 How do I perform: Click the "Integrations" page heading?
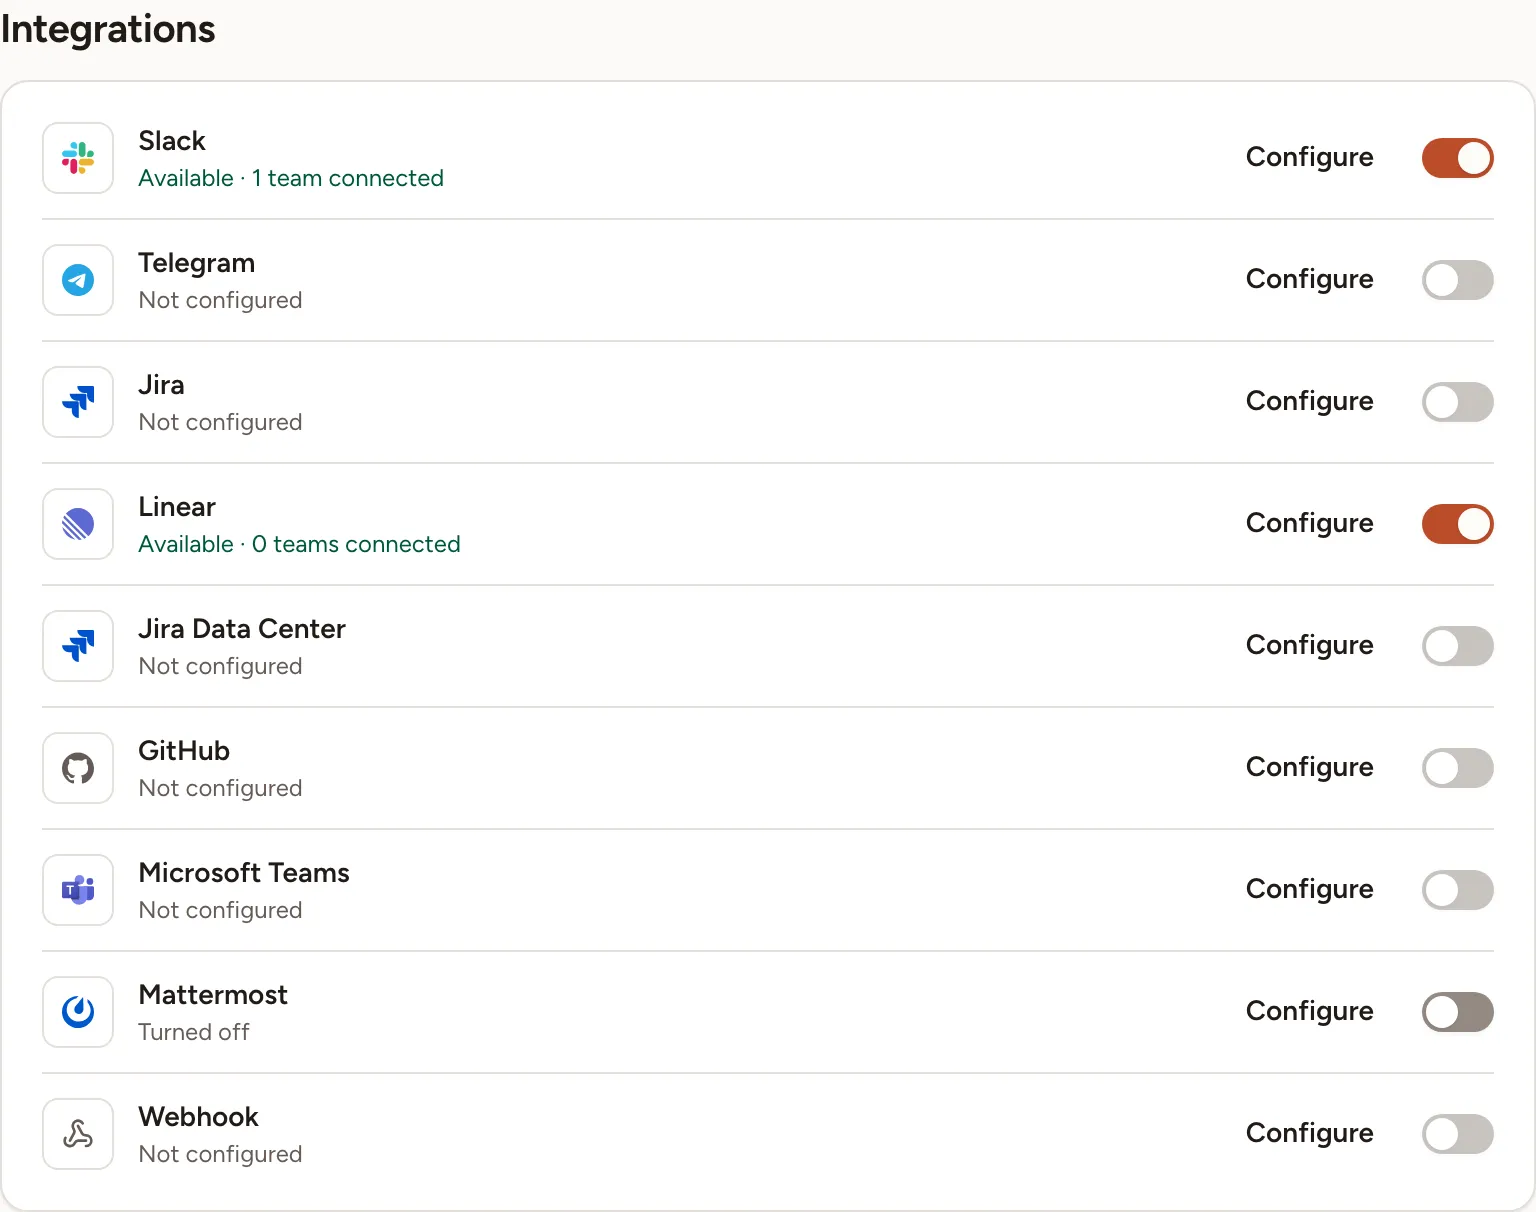[108, 29]
